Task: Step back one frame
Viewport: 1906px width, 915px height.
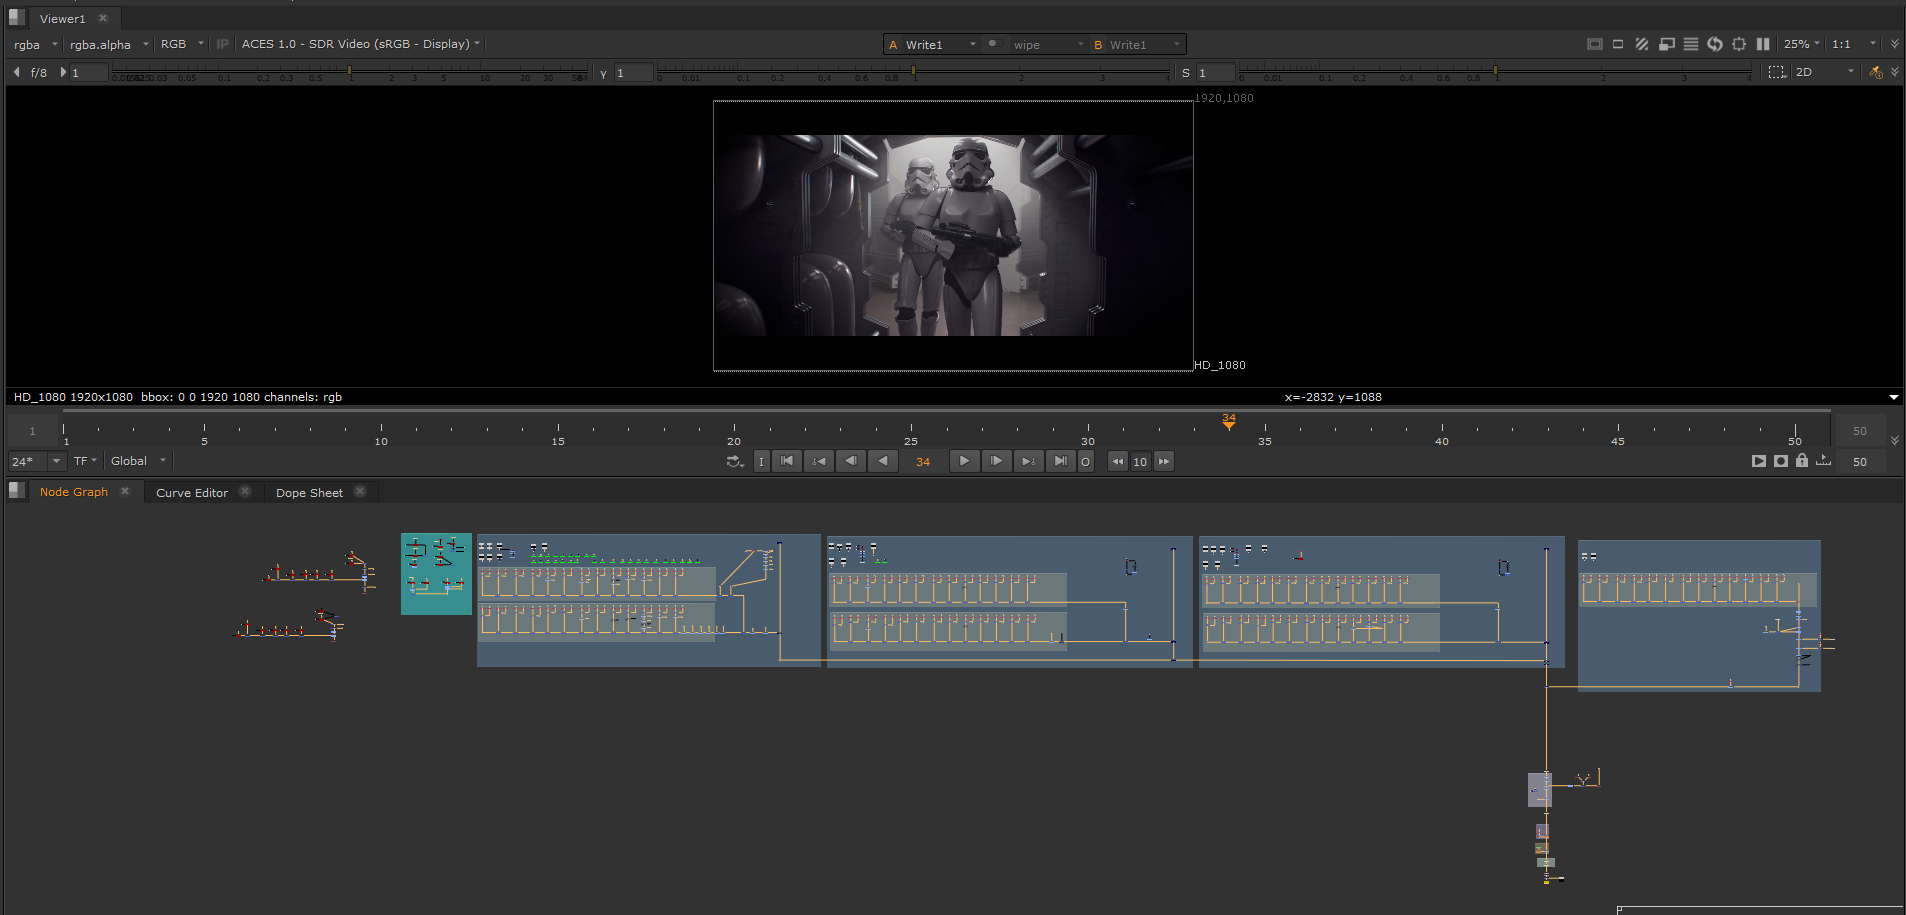Action: tap(850, 461)
